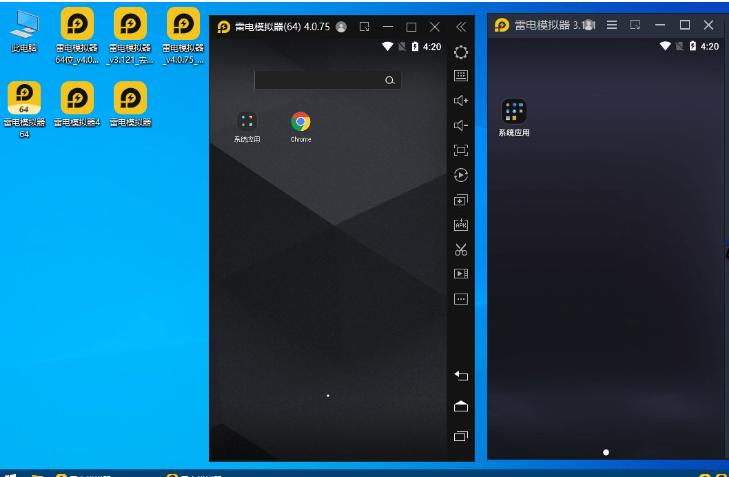This screenshot has height=477, width=729.
Task: Click page indicator dot in emulator 3.x
Action: pos(606,452)
